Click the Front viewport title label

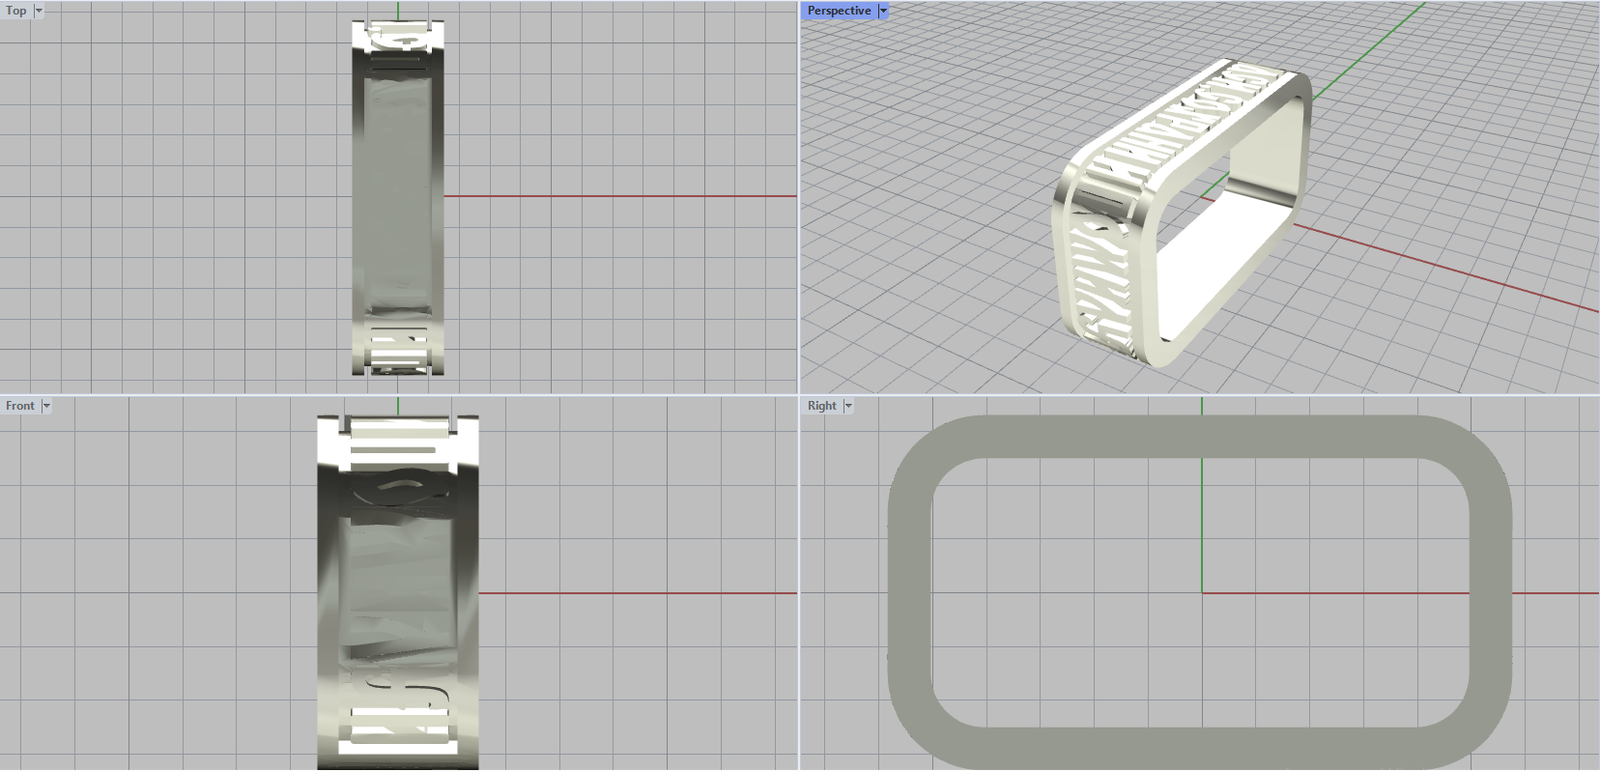coord(20,406)
